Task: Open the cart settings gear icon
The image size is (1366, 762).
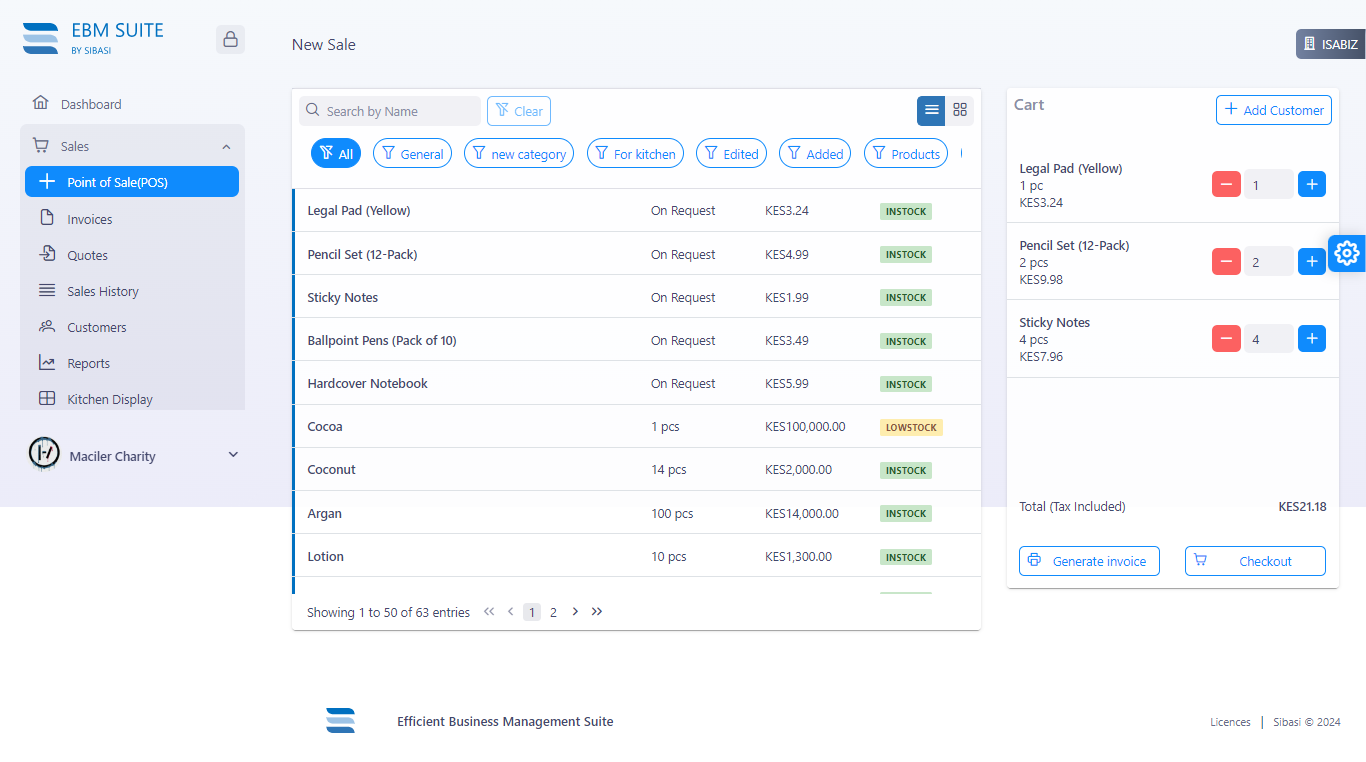Action: 1346,253
